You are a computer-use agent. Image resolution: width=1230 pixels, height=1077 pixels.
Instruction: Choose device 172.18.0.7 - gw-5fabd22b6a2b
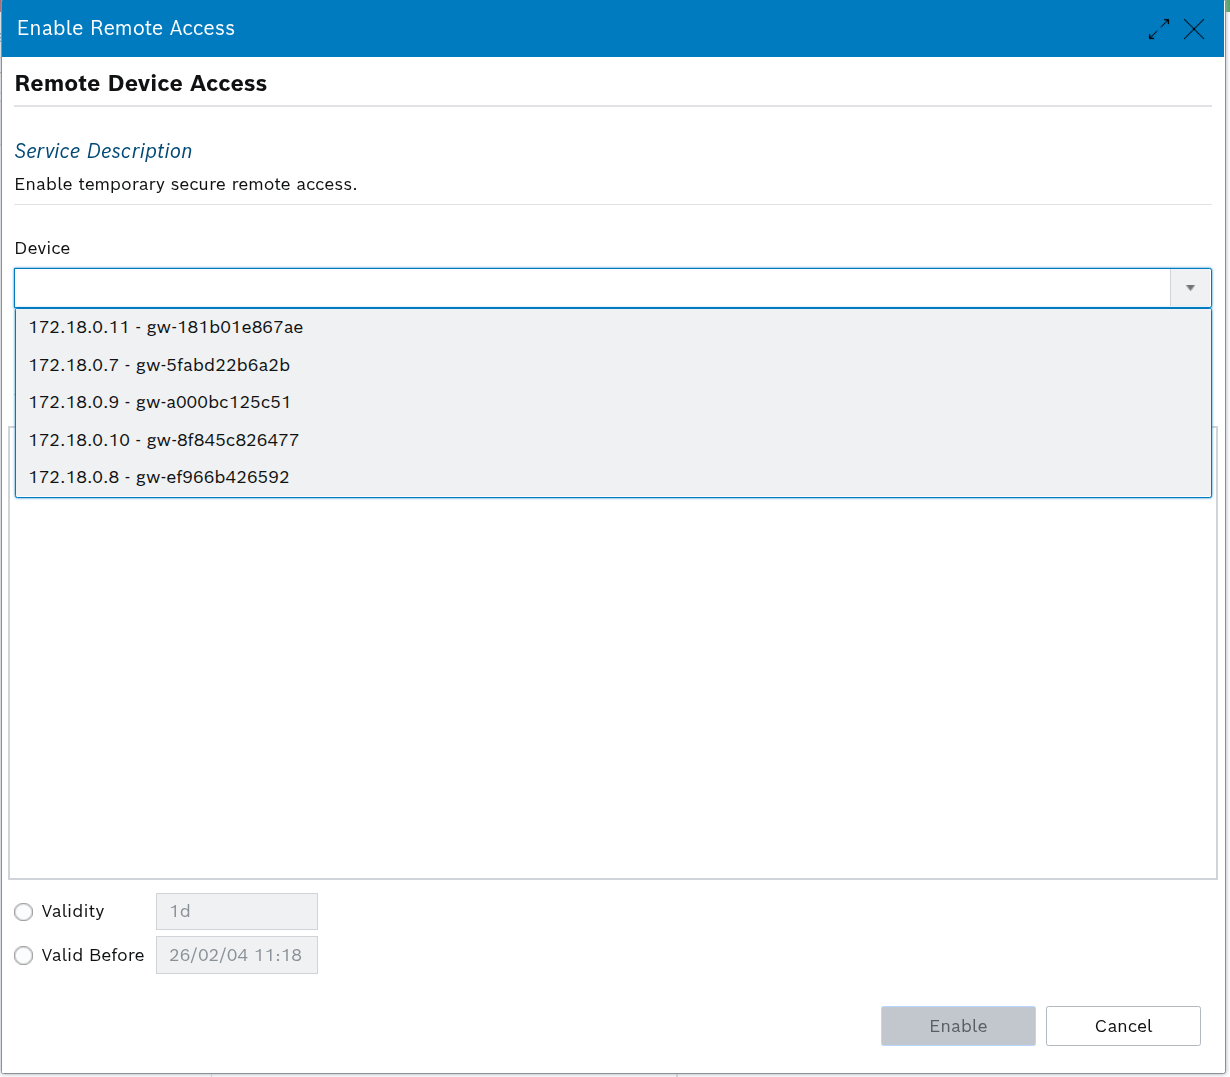click(x=613, y=365)
